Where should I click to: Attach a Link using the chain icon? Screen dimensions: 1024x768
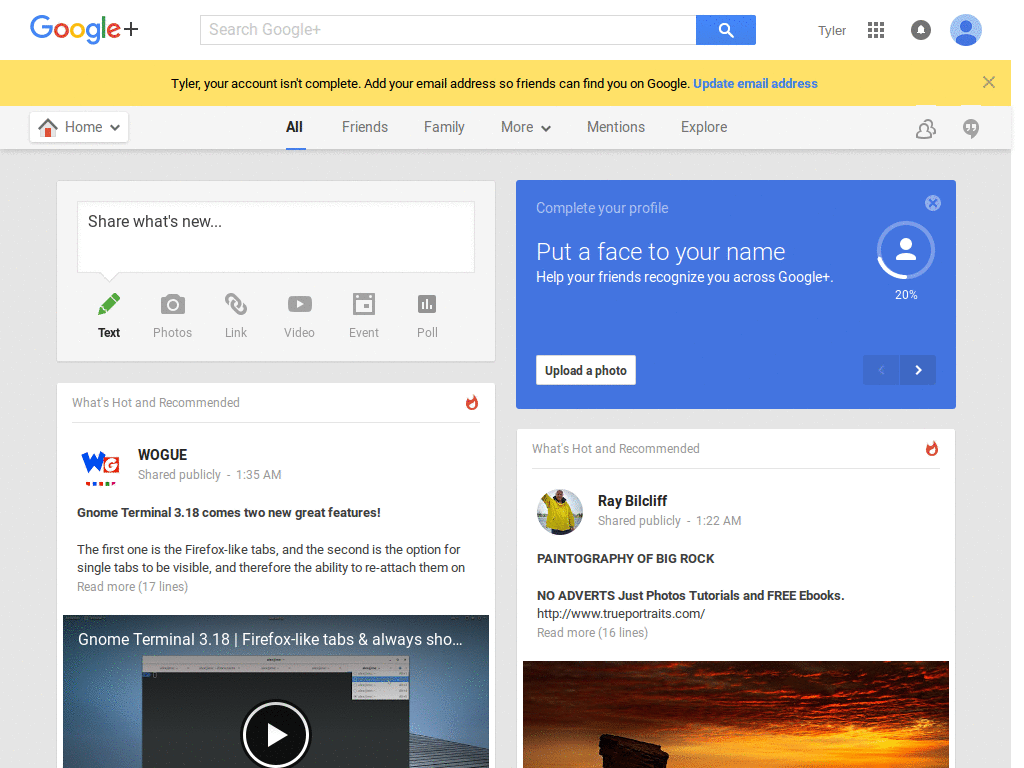point(236,316)
